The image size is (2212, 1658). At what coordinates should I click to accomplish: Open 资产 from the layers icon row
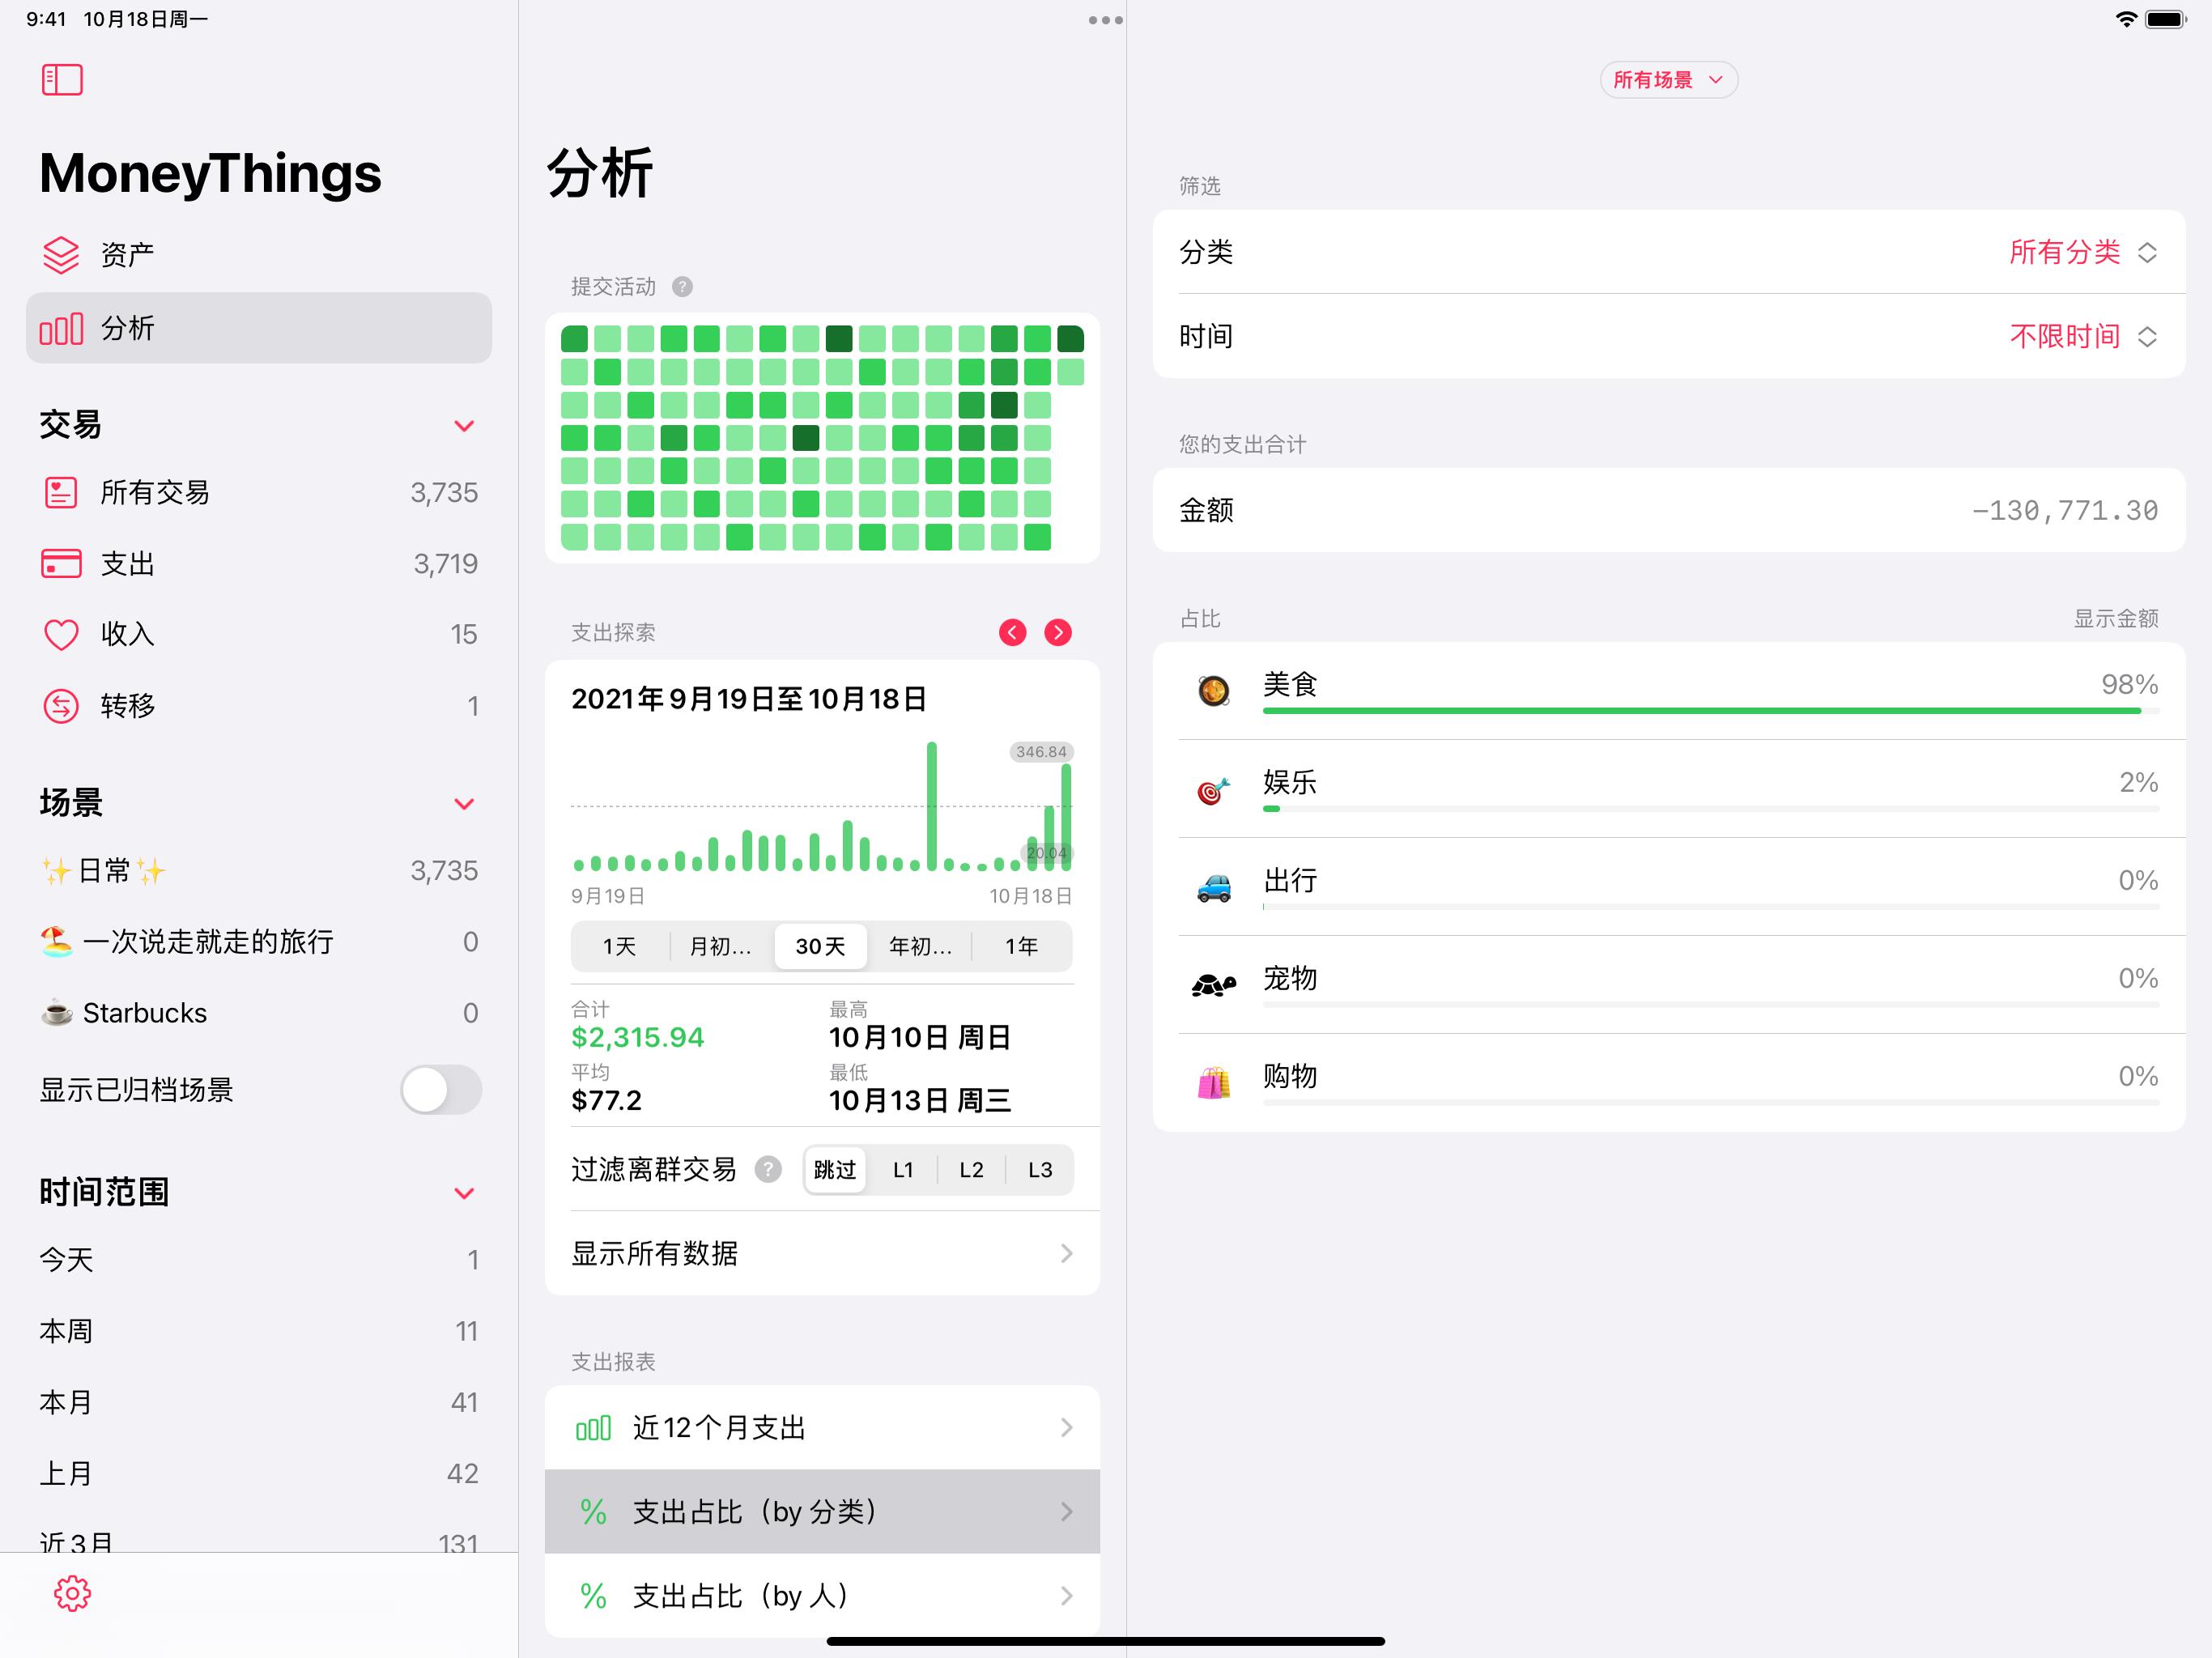pyautogui.click(x=126, y=255)
